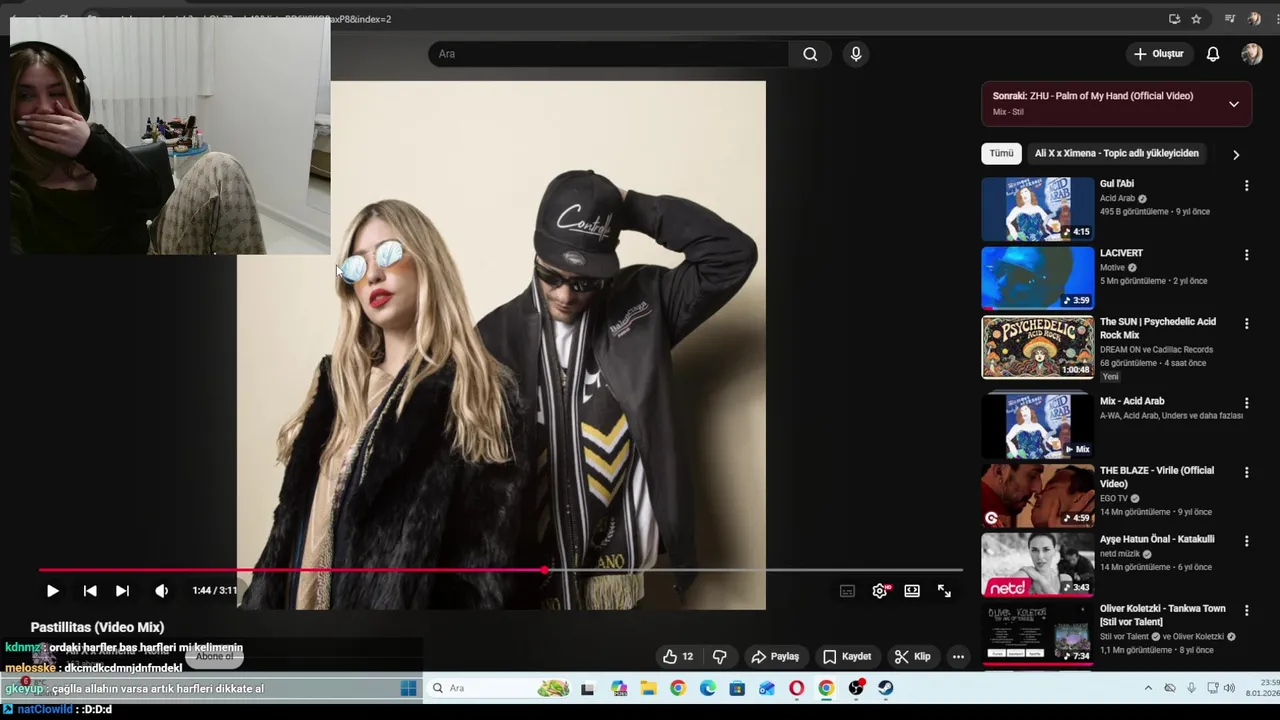1280x720 pixels.
Task: Enter full screen mode
Action: point(944,591)
